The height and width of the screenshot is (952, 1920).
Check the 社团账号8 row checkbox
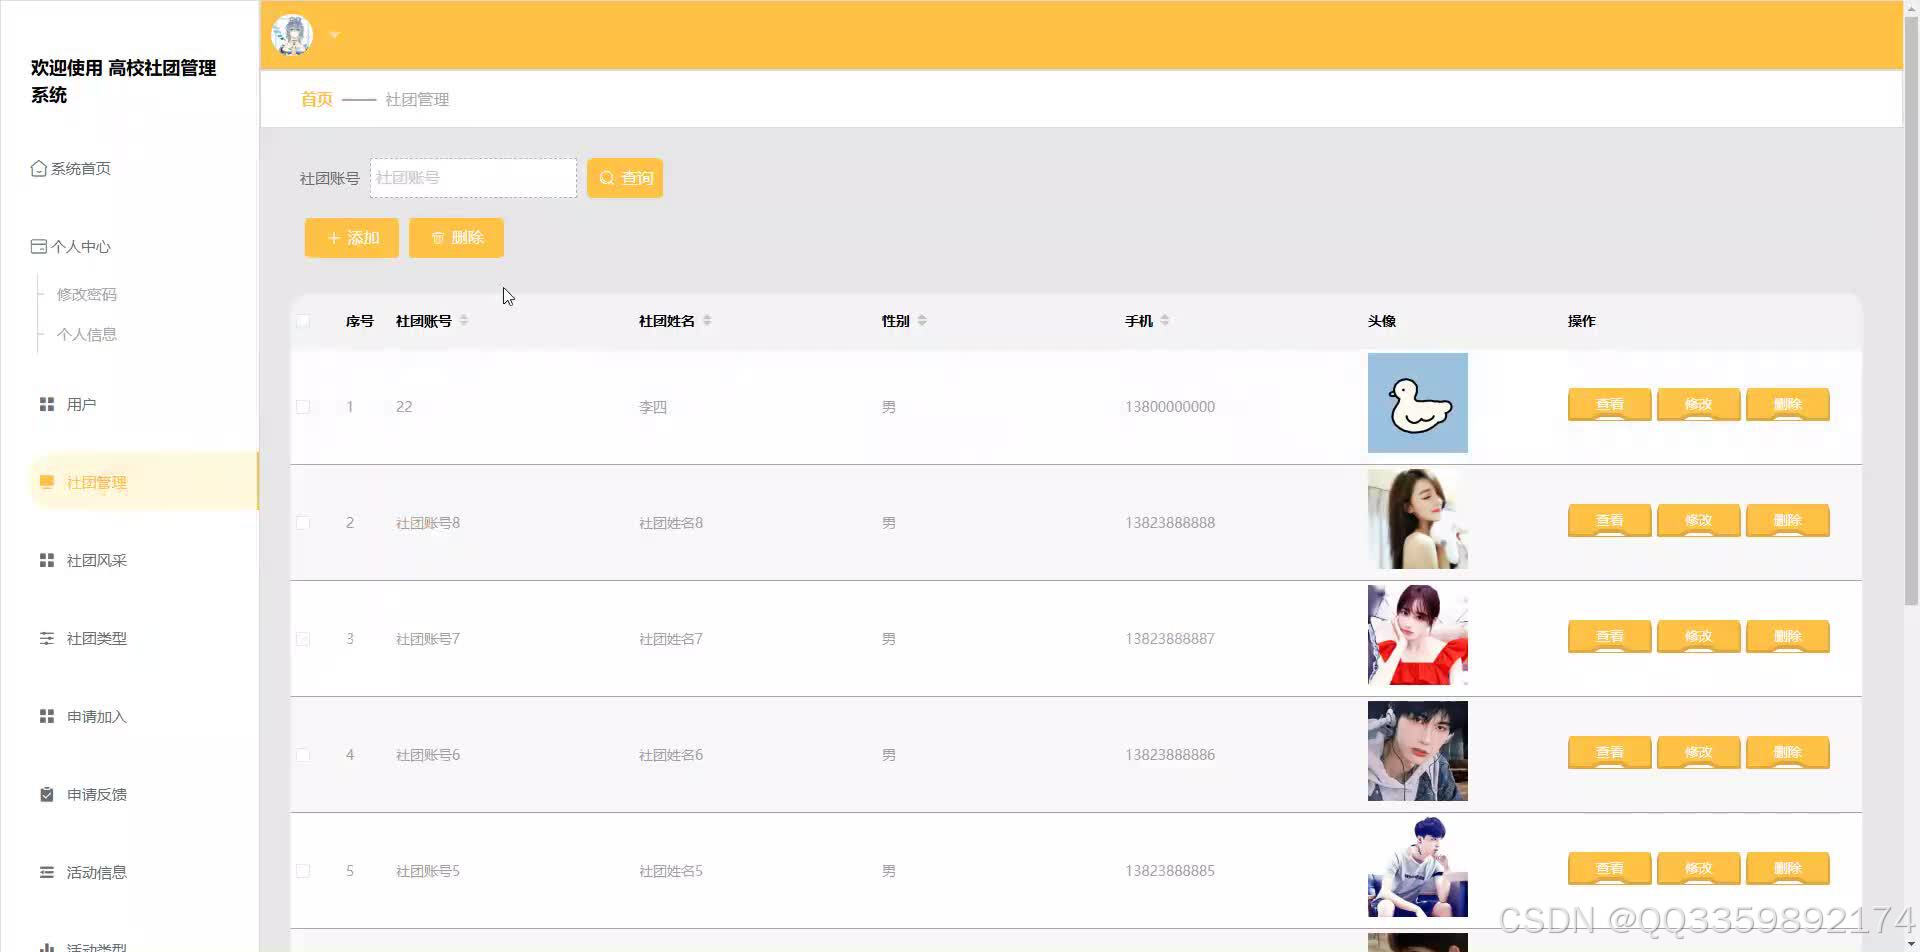(x=303, y=523)
